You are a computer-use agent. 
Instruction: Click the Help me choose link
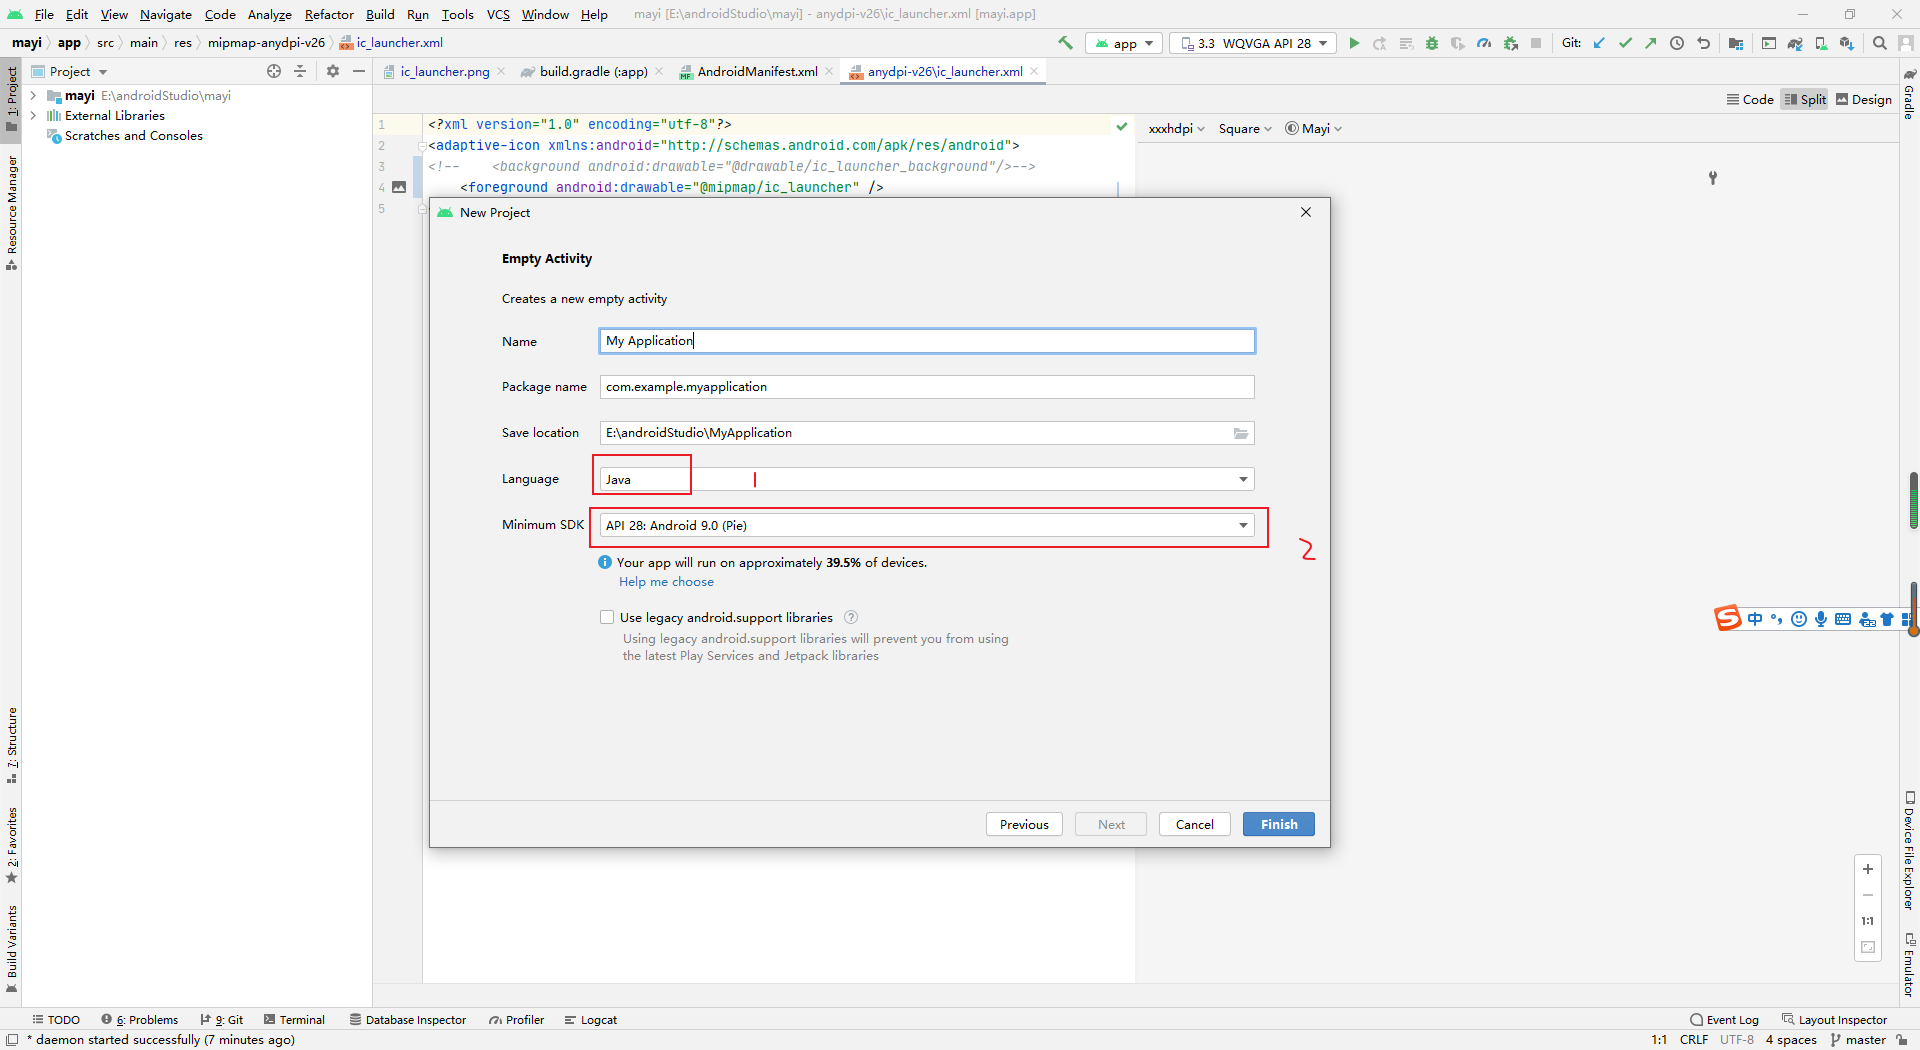click(666, 581)
